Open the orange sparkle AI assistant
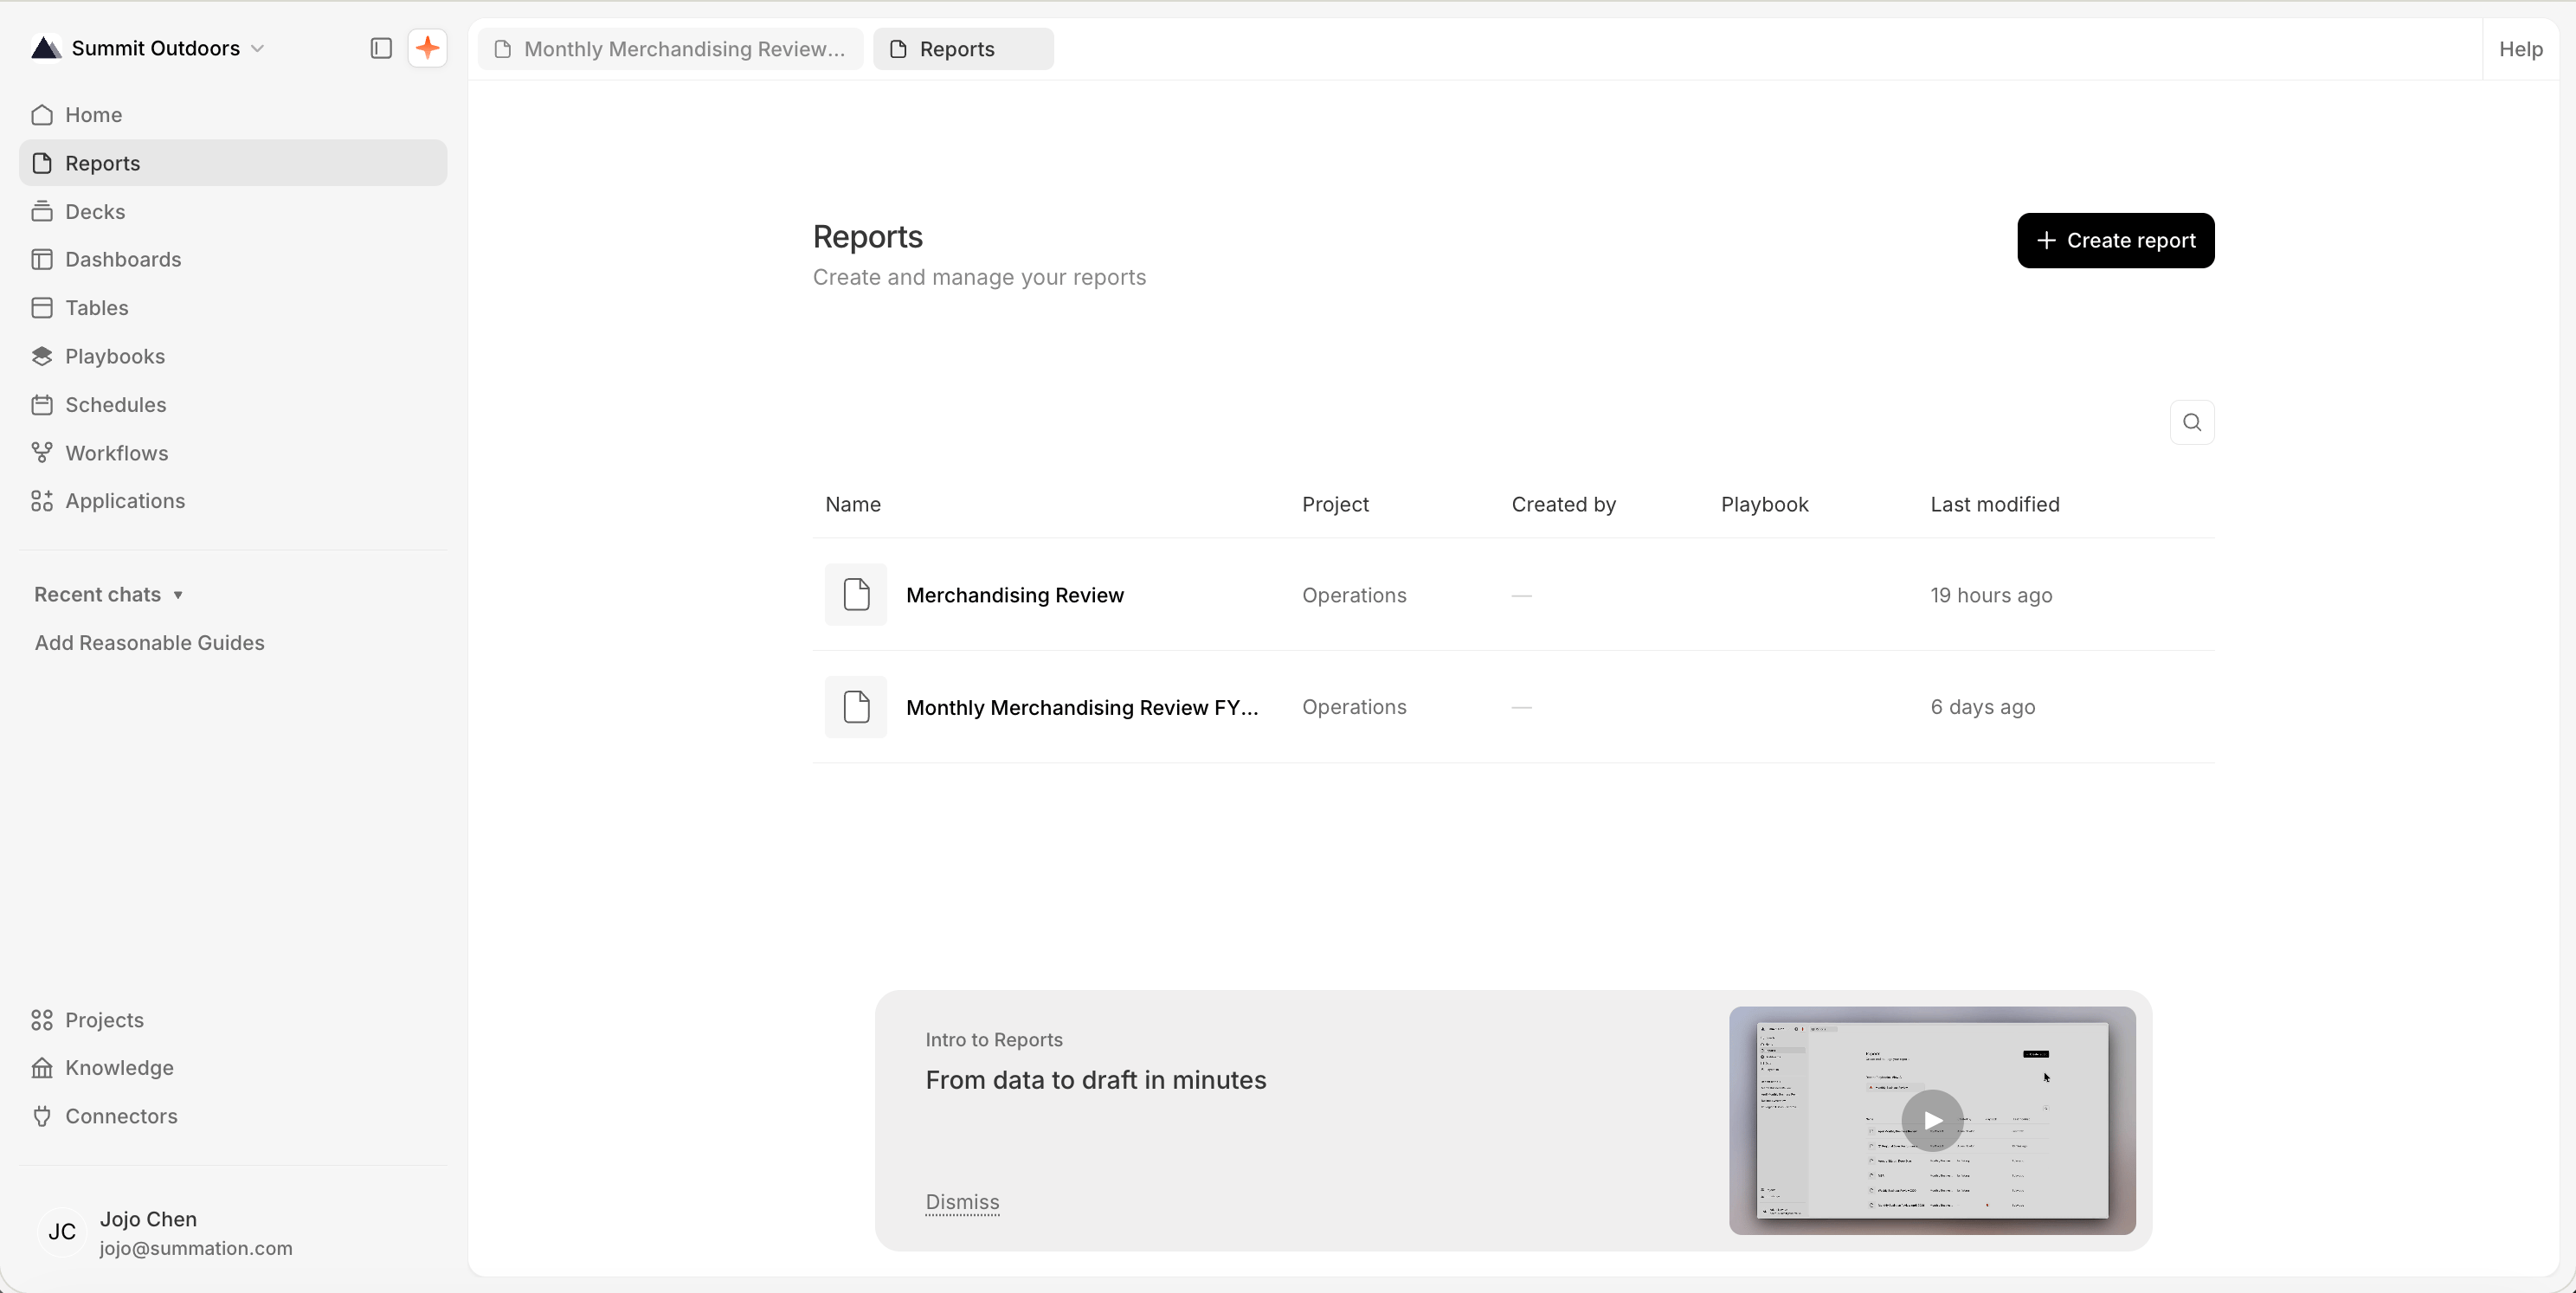 tap(427, 48)
